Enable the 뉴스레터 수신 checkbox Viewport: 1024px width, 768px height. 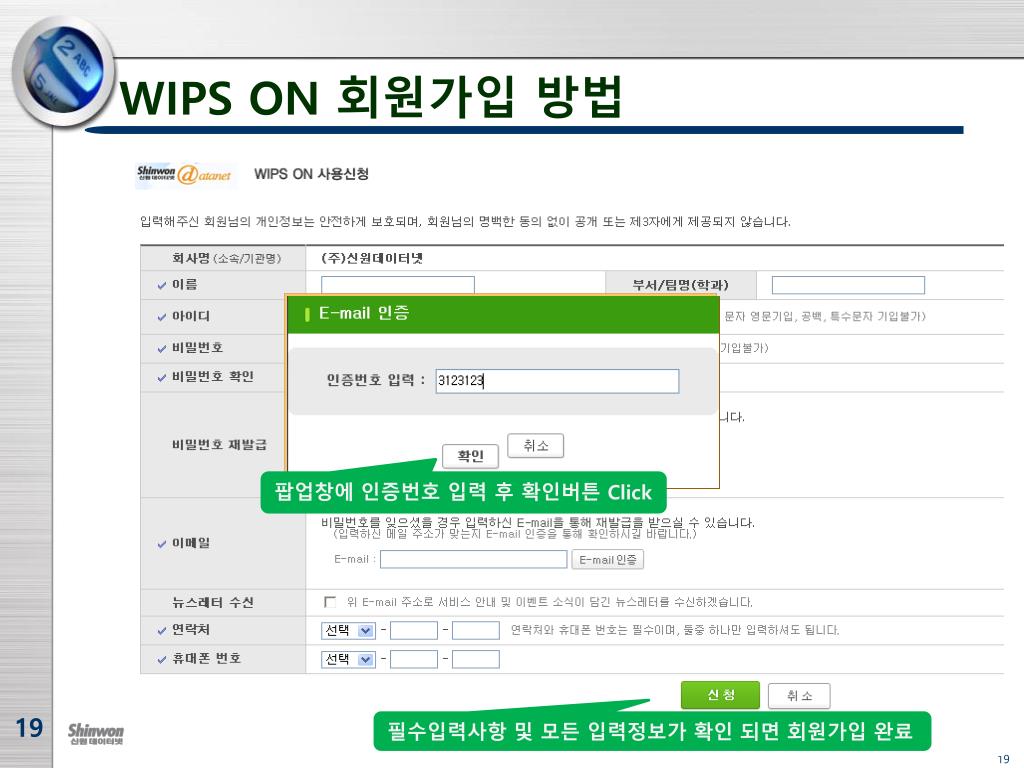point(330,602)
